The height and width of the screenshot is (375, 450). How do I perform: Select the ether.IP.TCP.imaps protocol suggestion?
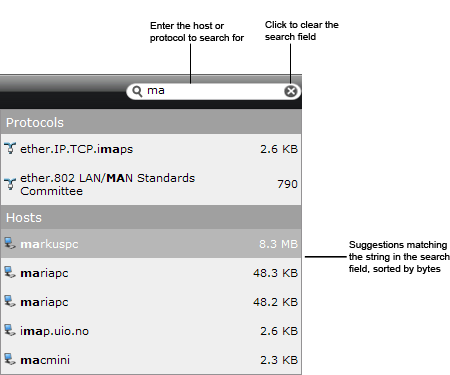(151, 149)
